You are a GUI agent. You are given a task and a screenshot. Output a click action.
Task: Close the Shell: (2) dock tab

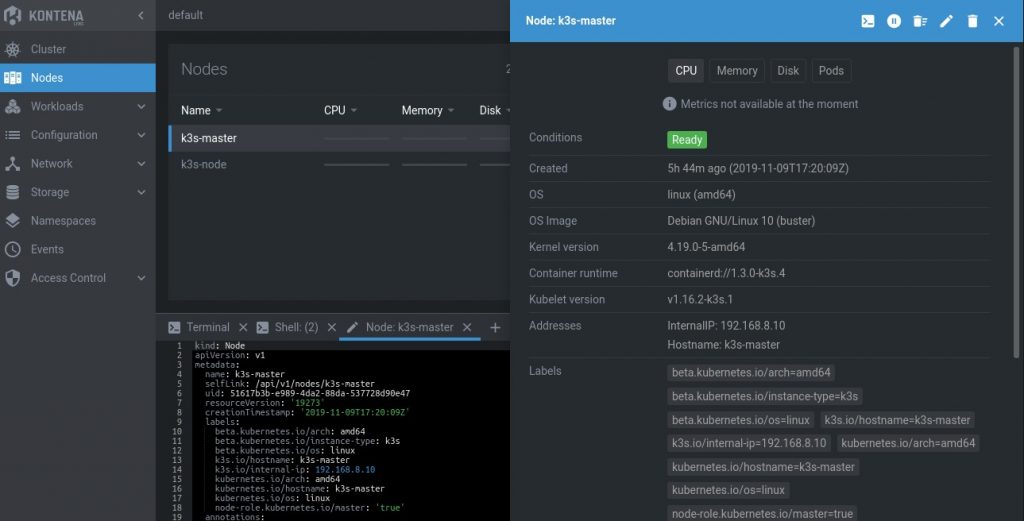(x=332, y=327)
